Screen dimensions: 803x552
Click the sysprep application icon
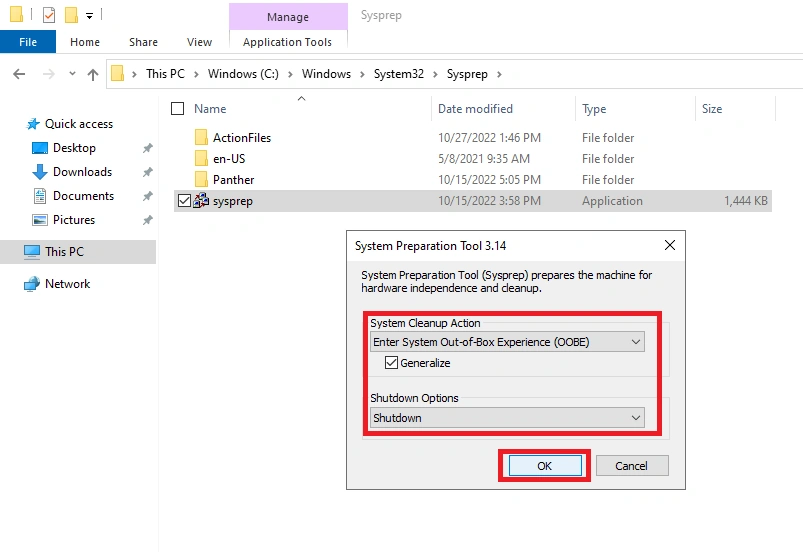[x=201, y=201]
